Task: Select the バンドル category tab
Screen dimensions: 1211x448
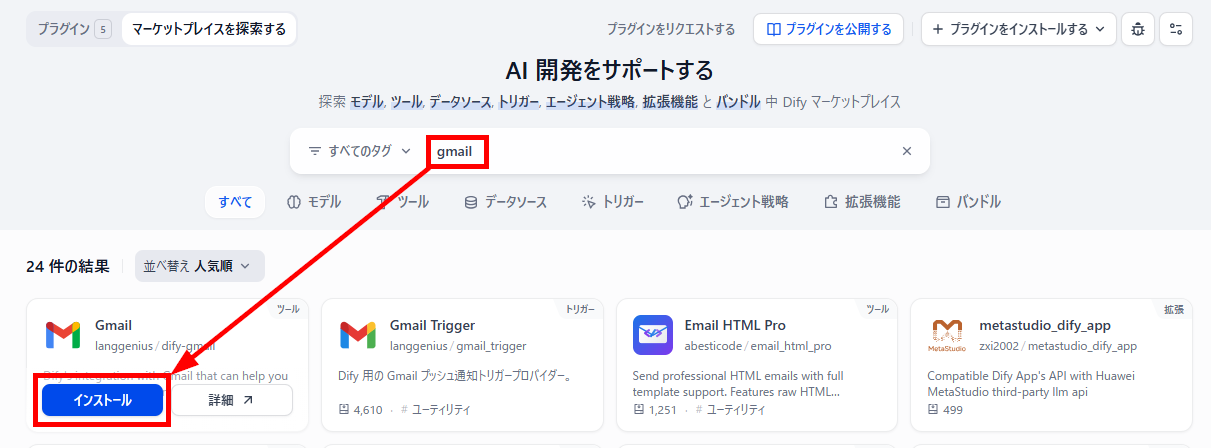Action: tap(968, 202)
